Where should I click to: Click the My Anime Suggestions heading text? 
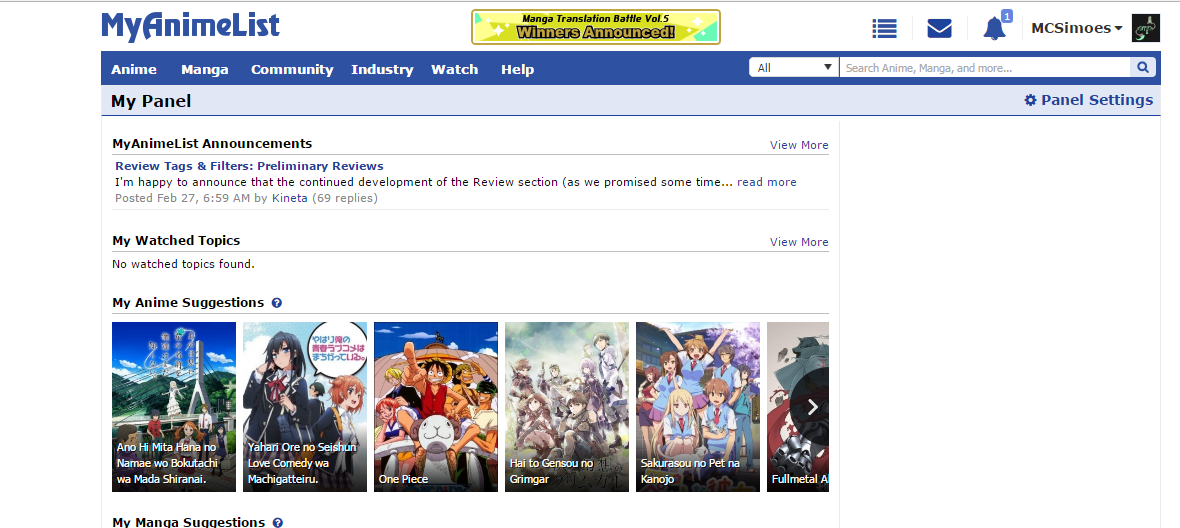click(188, 303)
